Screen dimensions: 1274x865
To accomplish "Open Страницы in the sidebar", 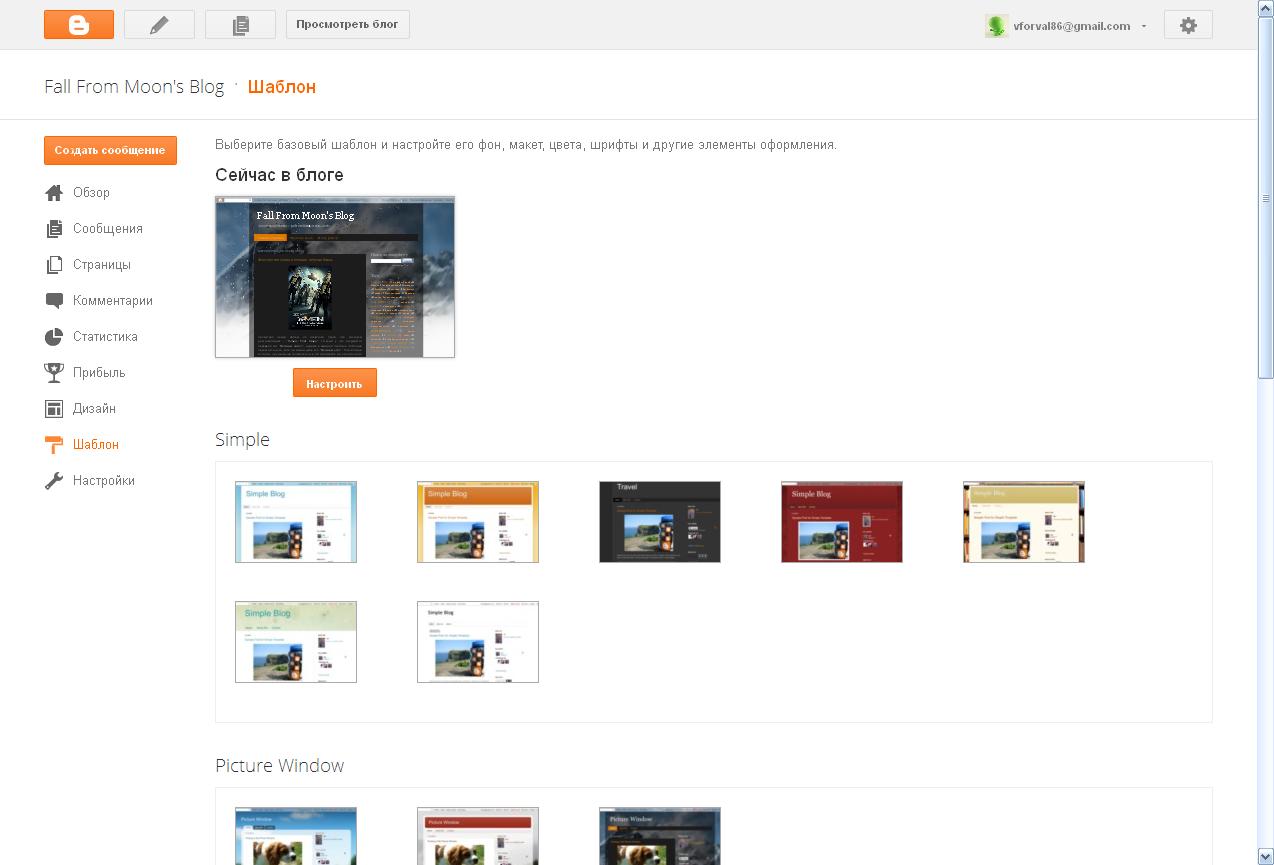I will coord(102,264).
